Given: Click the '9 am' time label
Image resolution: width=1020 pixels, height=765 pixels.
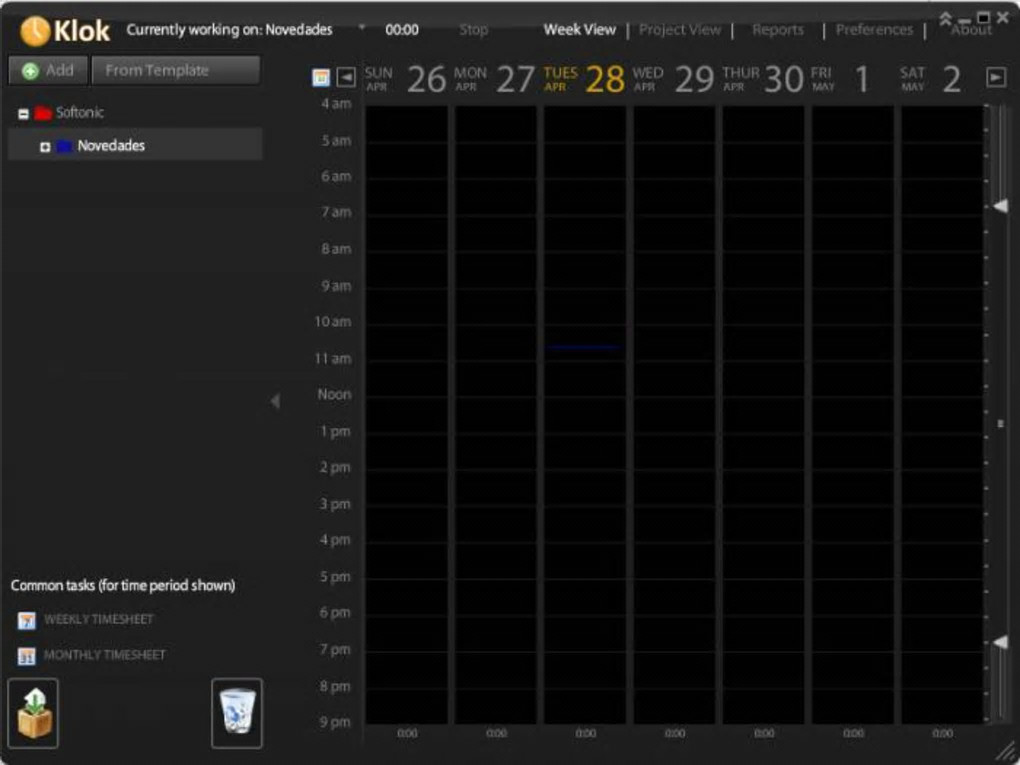Looking at the screenshot, I should pos(336,286).
